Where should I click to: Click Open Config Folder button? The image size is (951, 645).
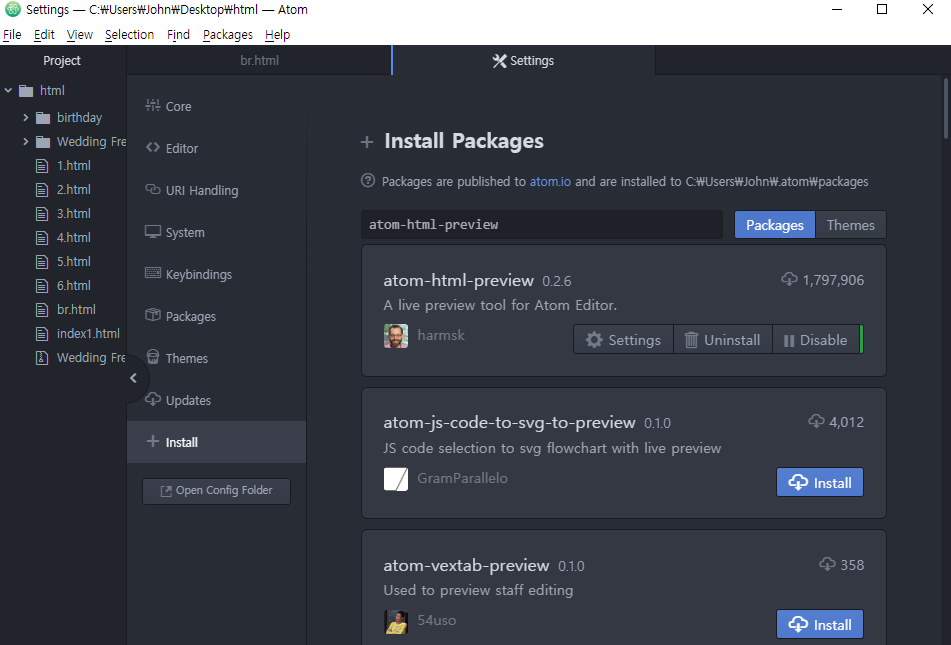pos(217,490)
